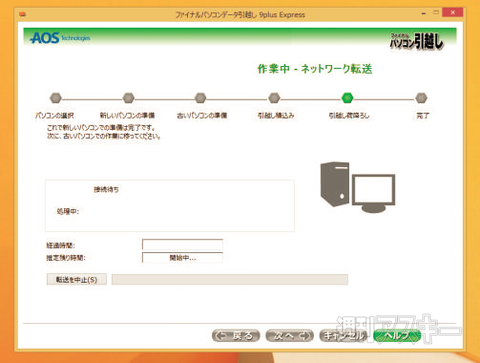Select the 新しいパソコンの準備 step hexagon
Screen dimensions: 480x363
tap(128, 98)
